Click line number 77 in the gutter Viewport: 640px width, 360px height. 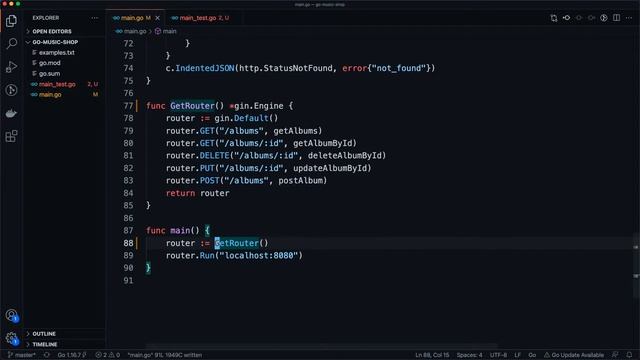click(x=129, y=106)
